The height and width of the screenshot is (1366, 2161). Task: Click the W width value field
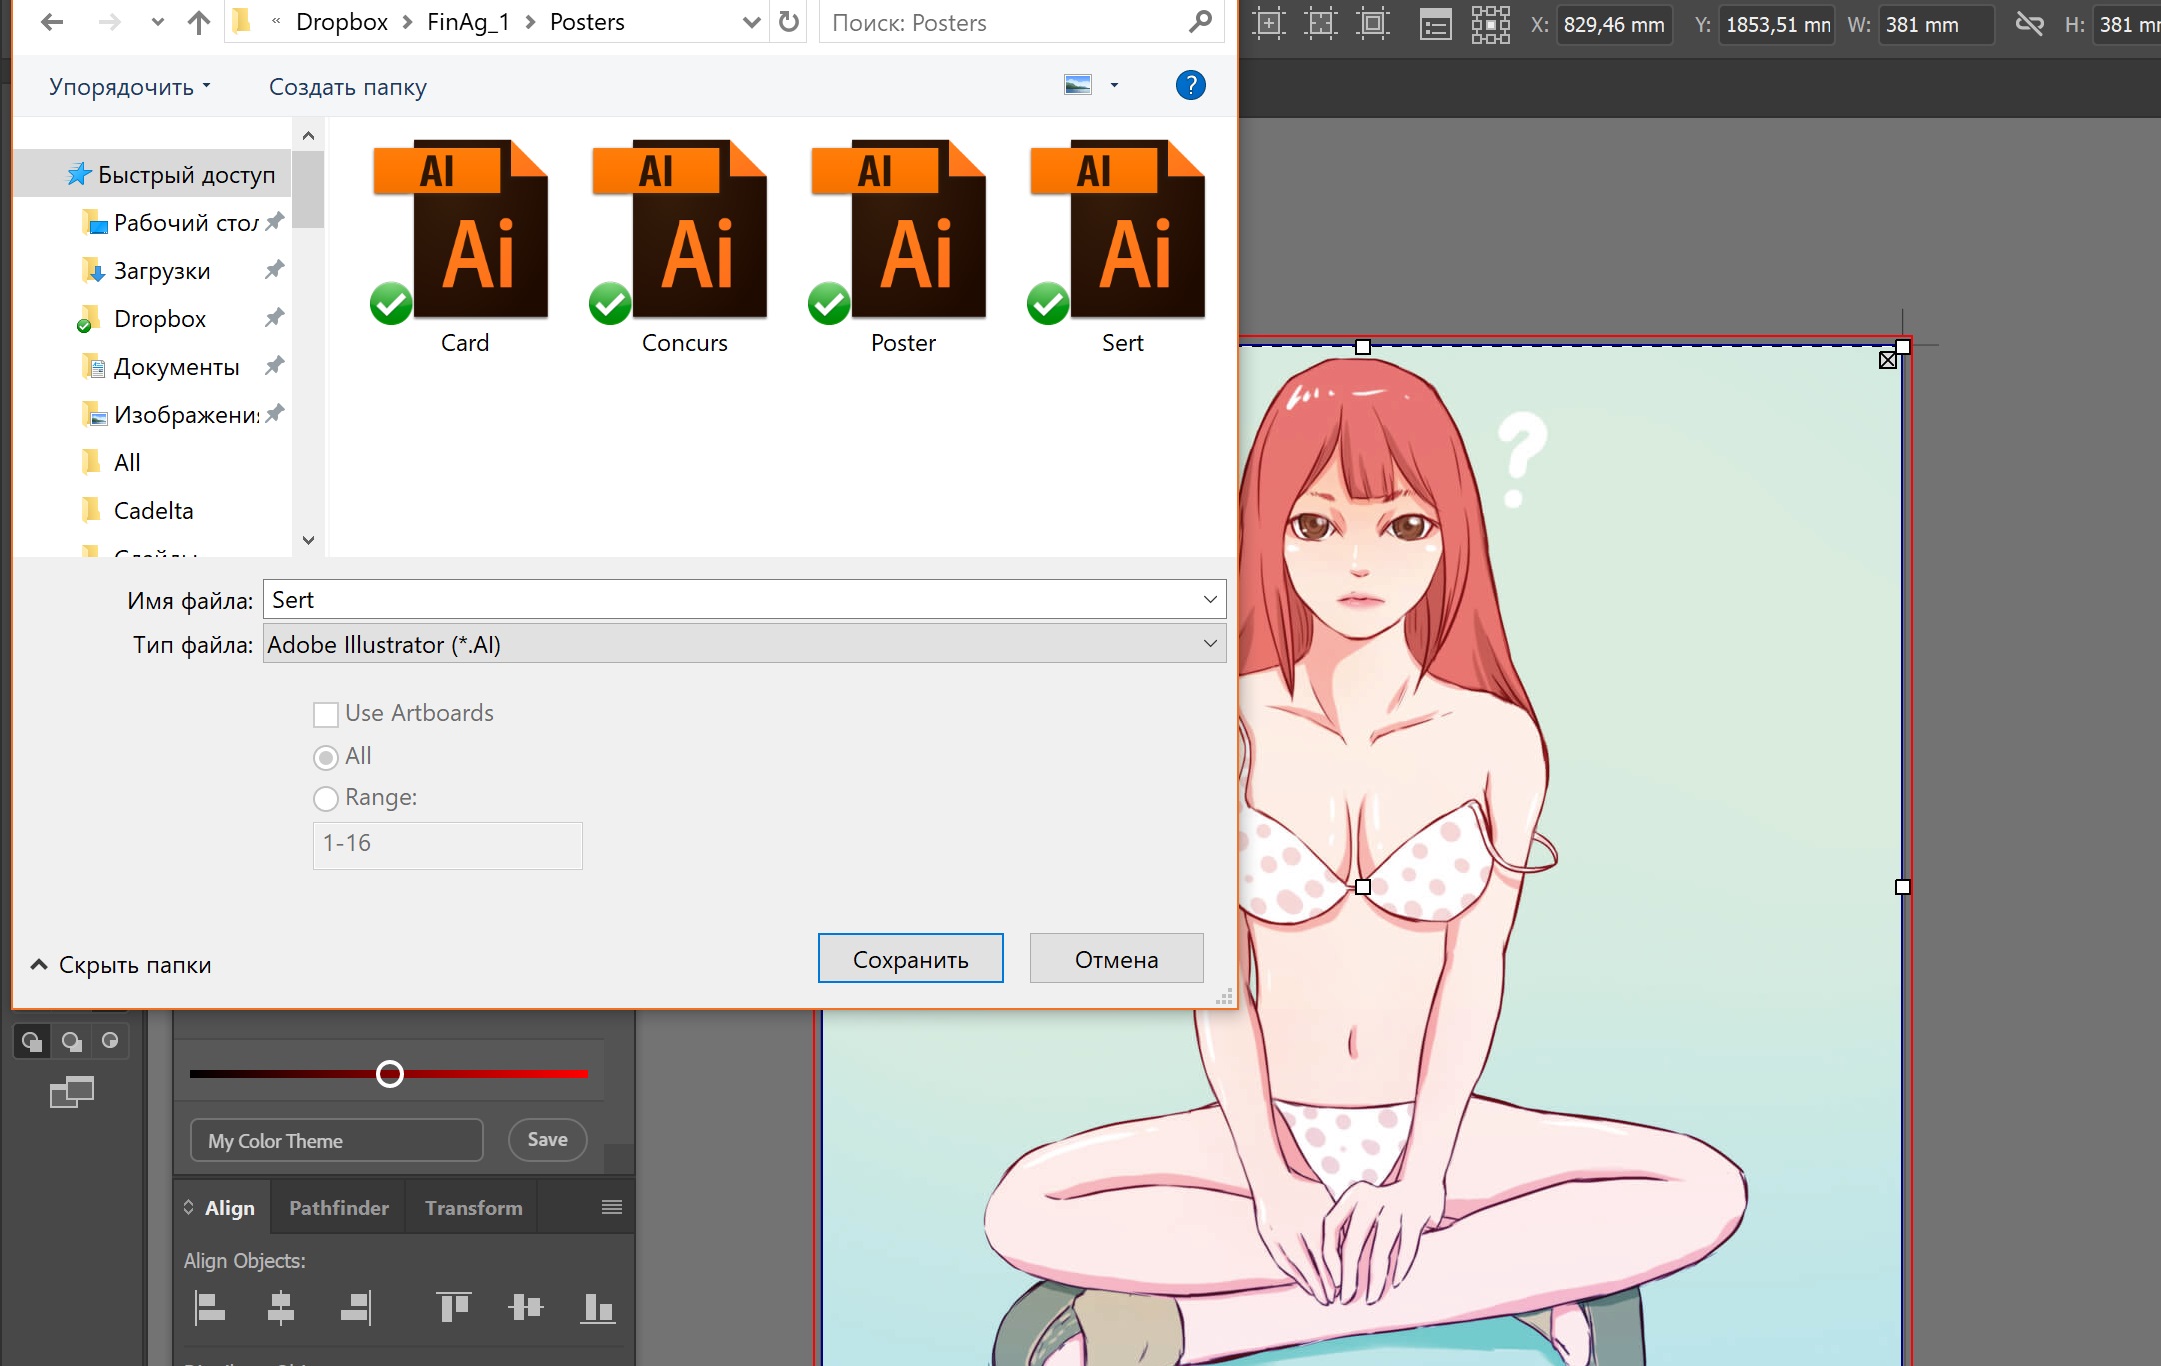(1936, 25)
